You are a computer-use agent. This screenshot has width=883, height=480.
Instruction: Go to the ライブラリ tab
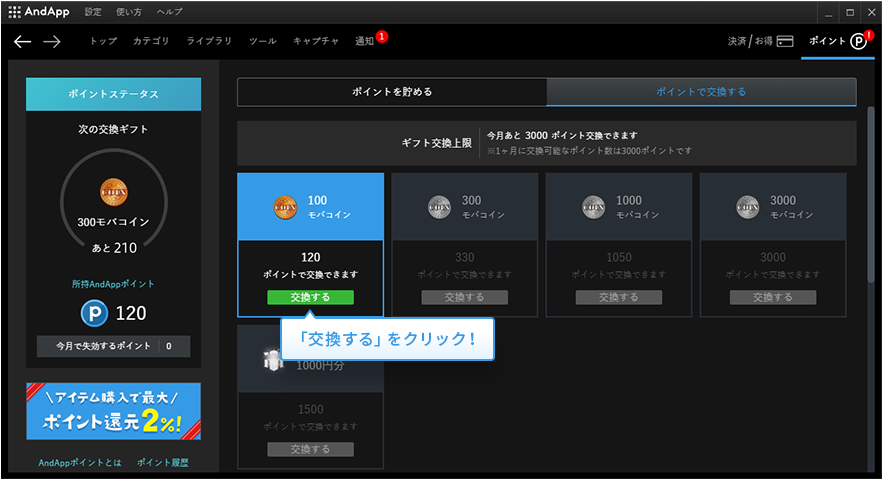click(x=209, y=41)
